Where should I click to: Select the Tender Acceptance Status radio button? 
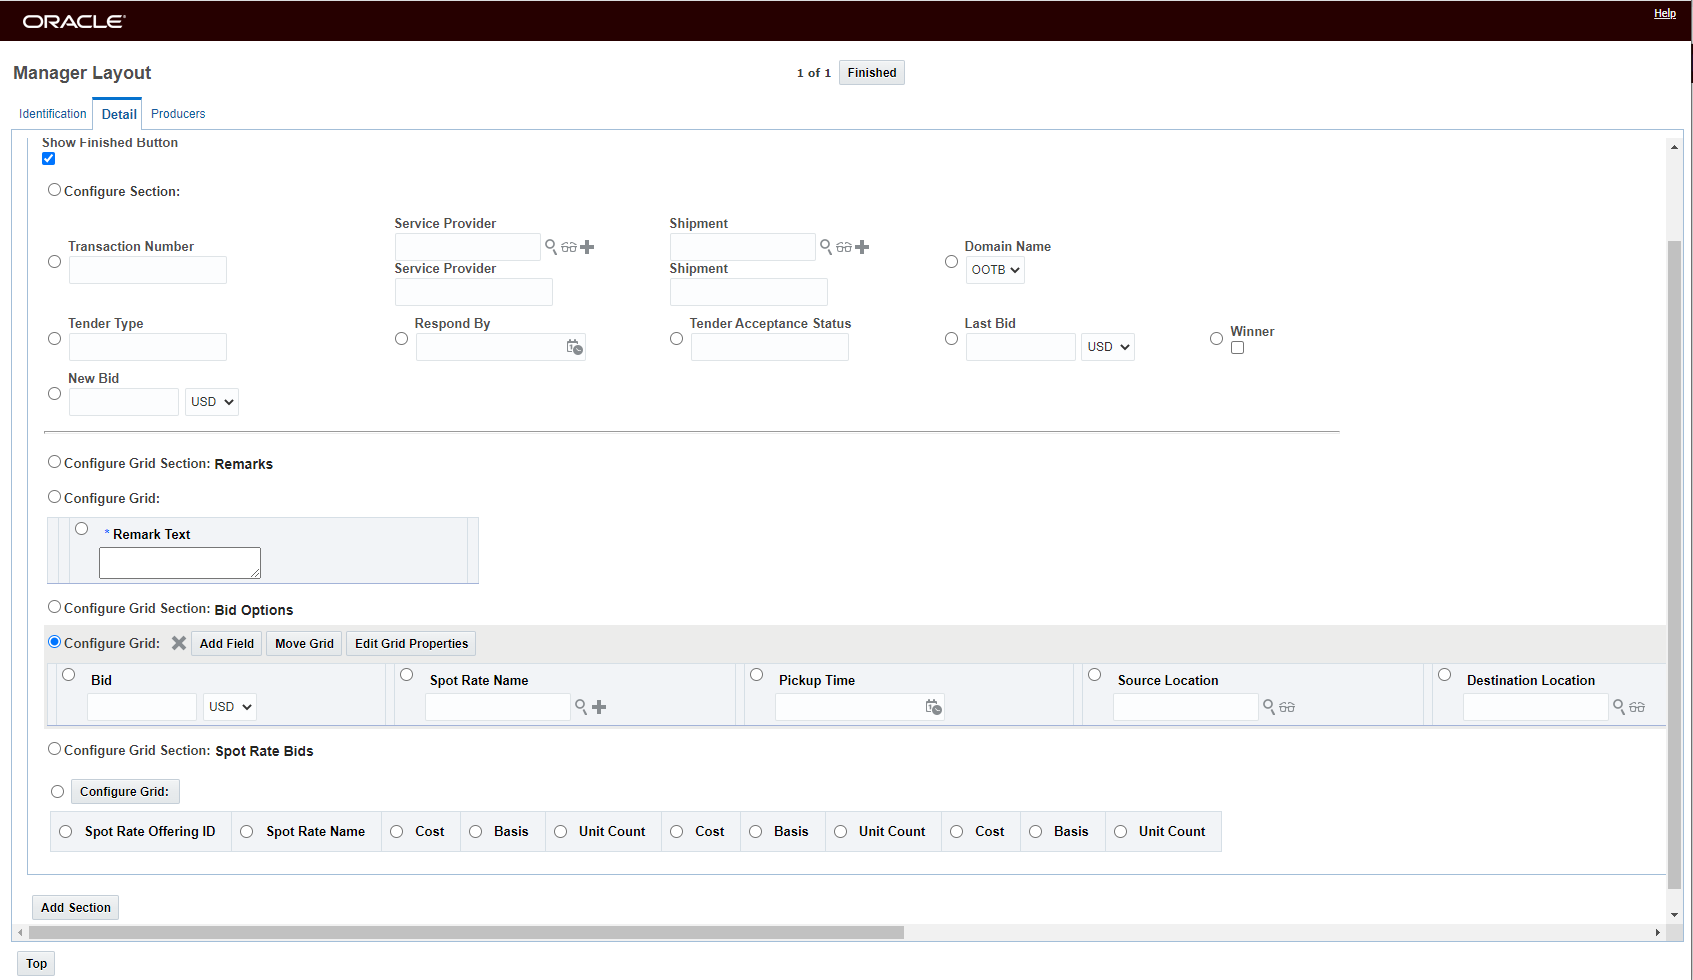[x=677, y=339]
